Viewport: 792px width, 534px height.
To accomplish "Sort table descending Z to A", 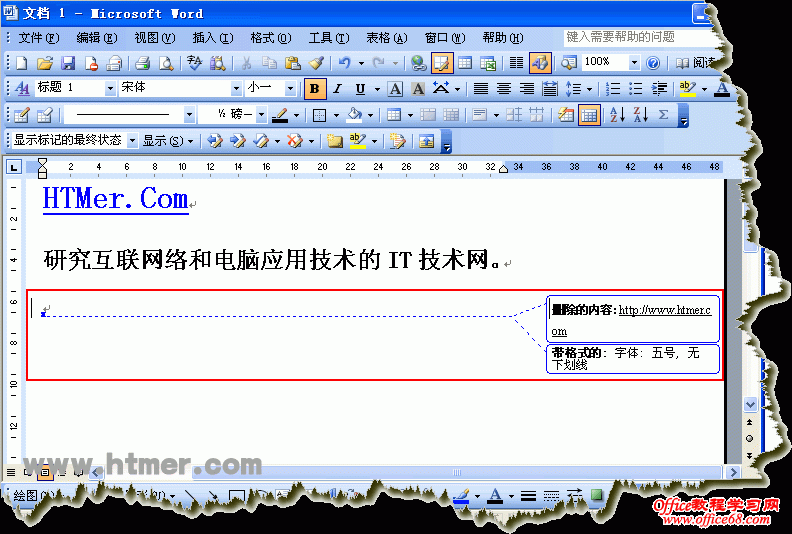I will [640, 115].
